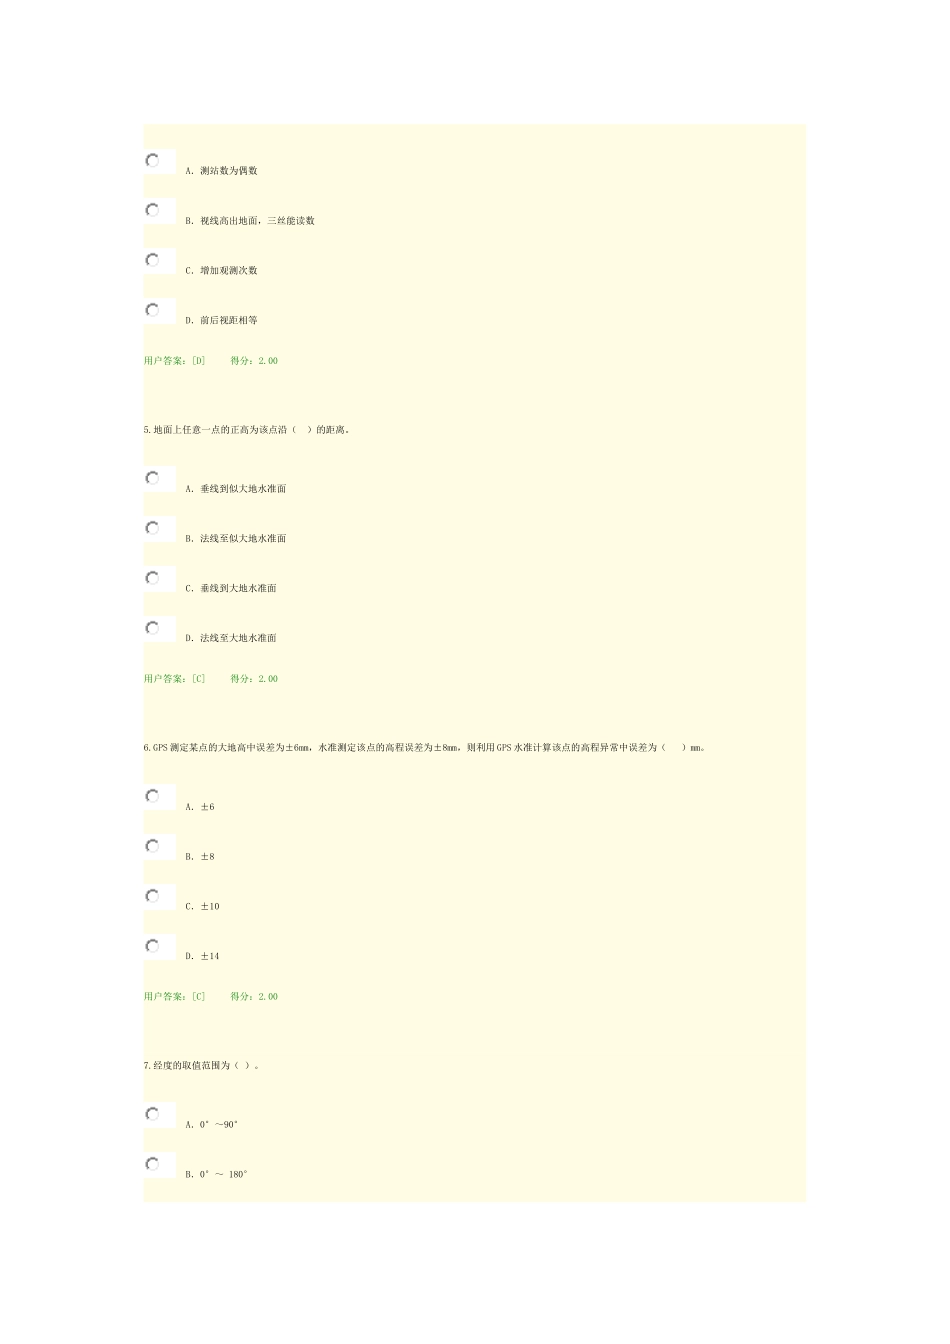Choose radio D 法线至大地水准面

click(153, 628)
